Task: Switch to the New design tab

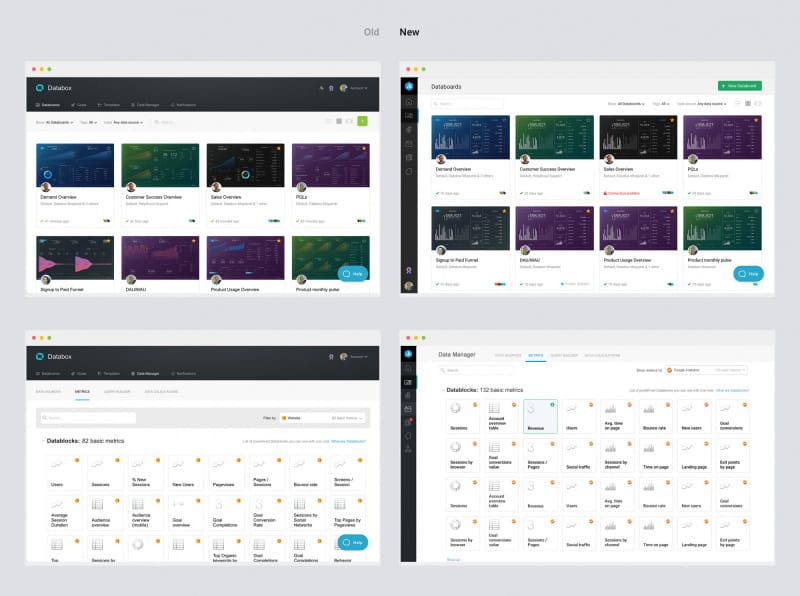Action: pos(409,32)
